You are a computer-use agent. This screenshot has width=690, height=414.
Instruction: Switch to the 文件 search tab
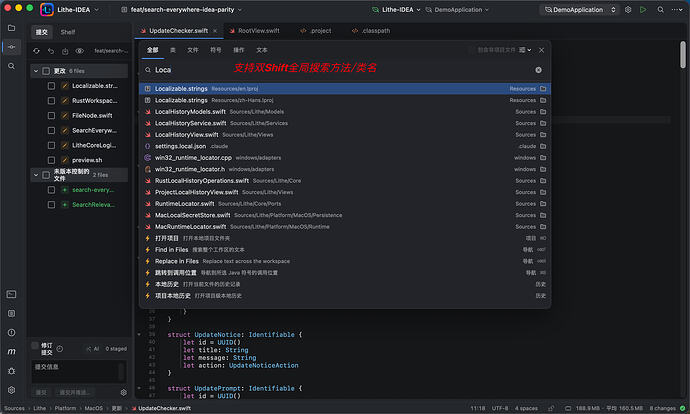pyautogui.click(x=193, y=50)
